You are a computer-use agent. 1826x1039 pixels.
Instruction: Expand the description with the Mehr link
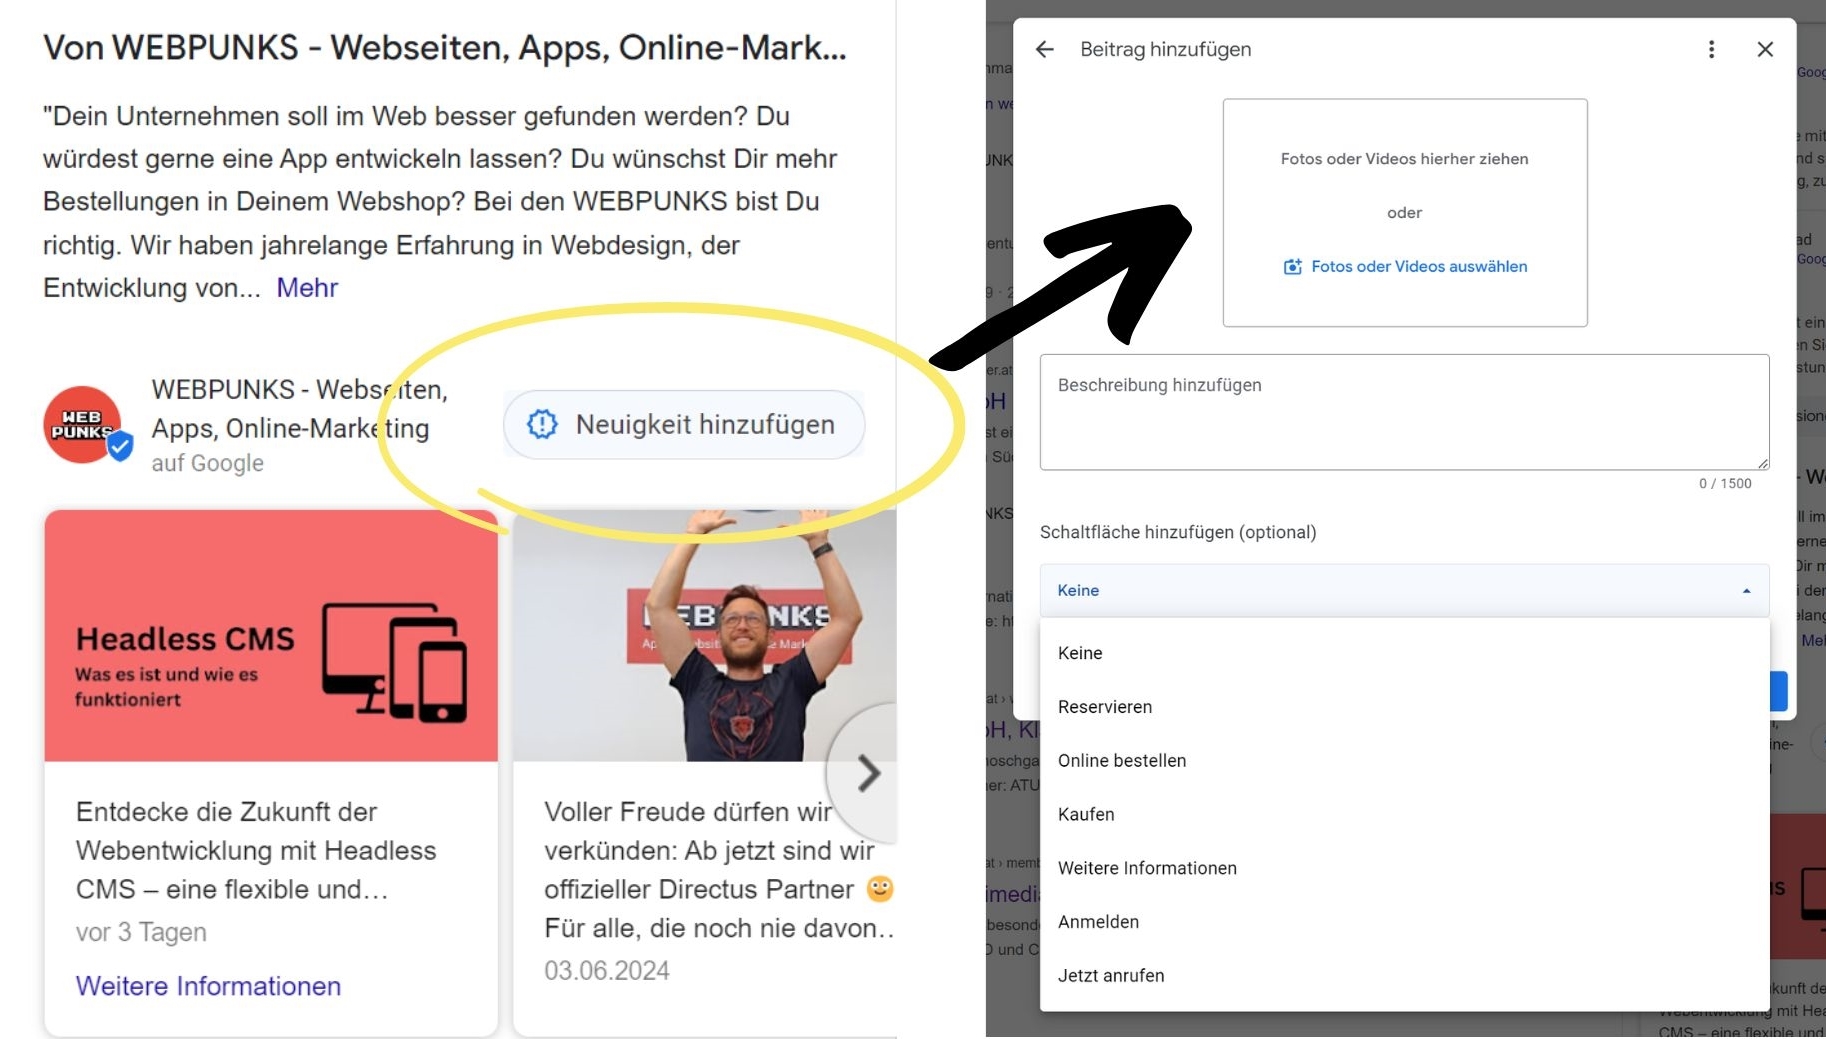[x=307, y=288]
